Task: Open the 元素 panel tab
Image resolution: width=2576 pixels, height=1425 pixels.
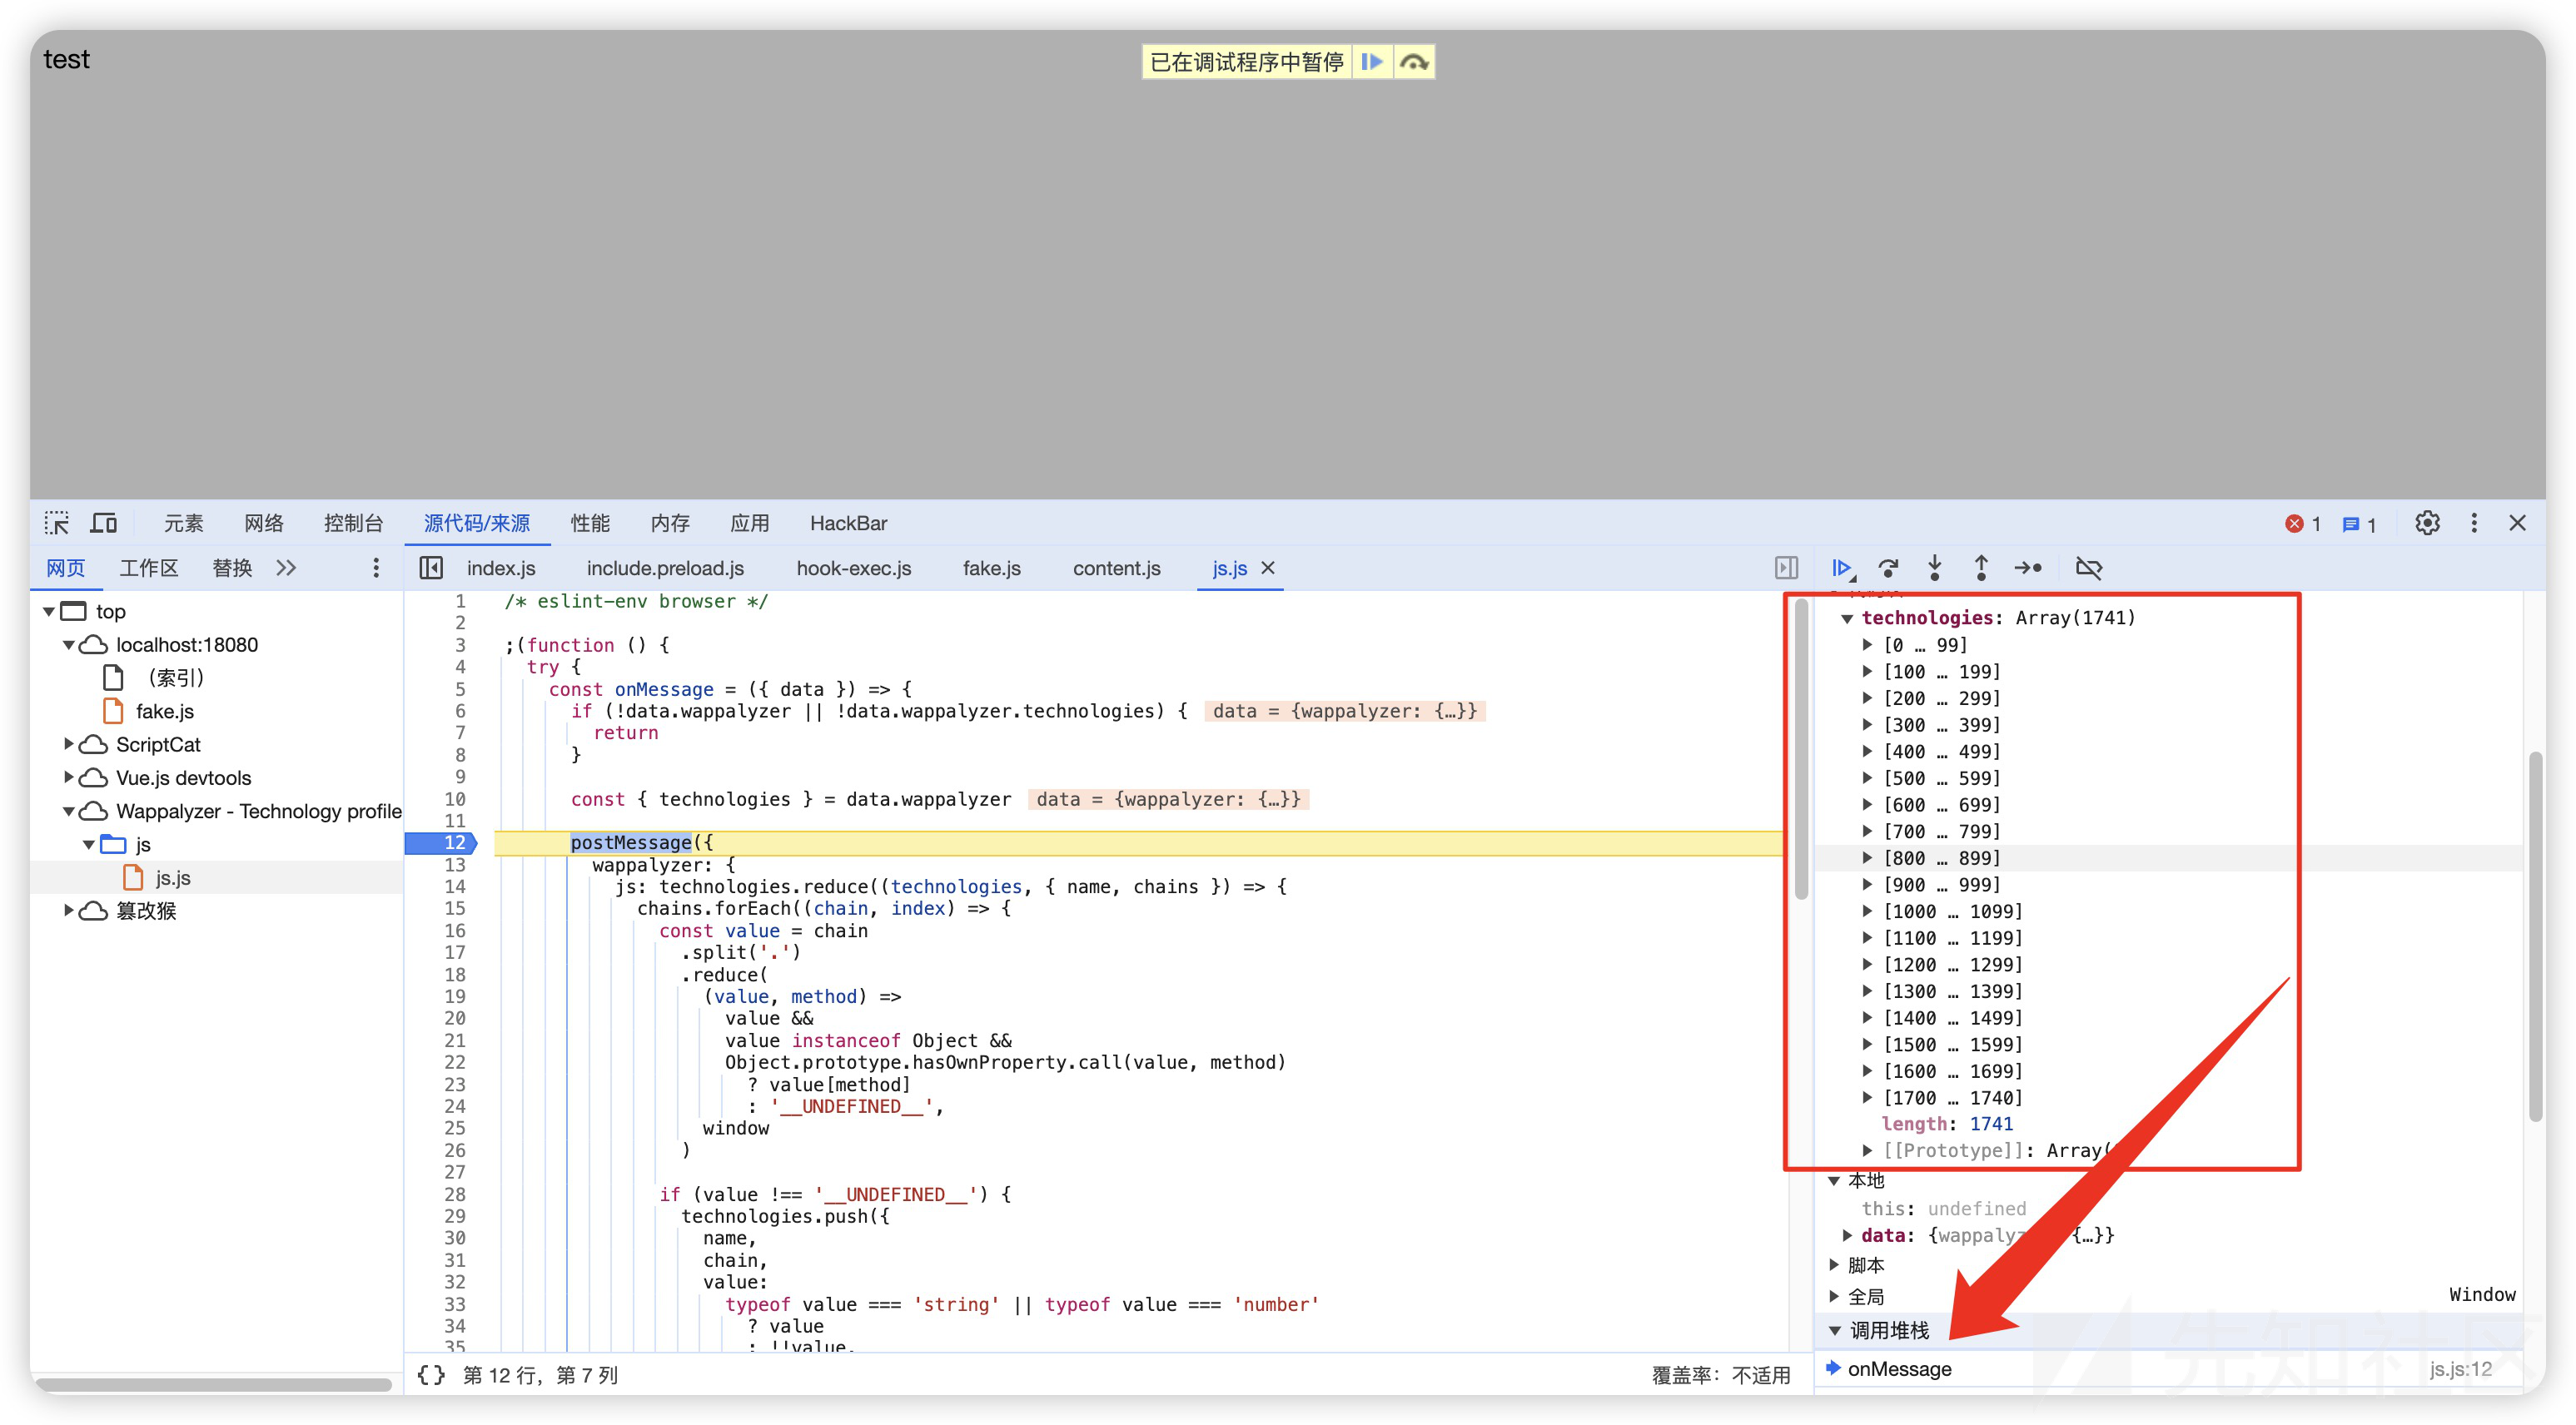Action: [183, 523]
